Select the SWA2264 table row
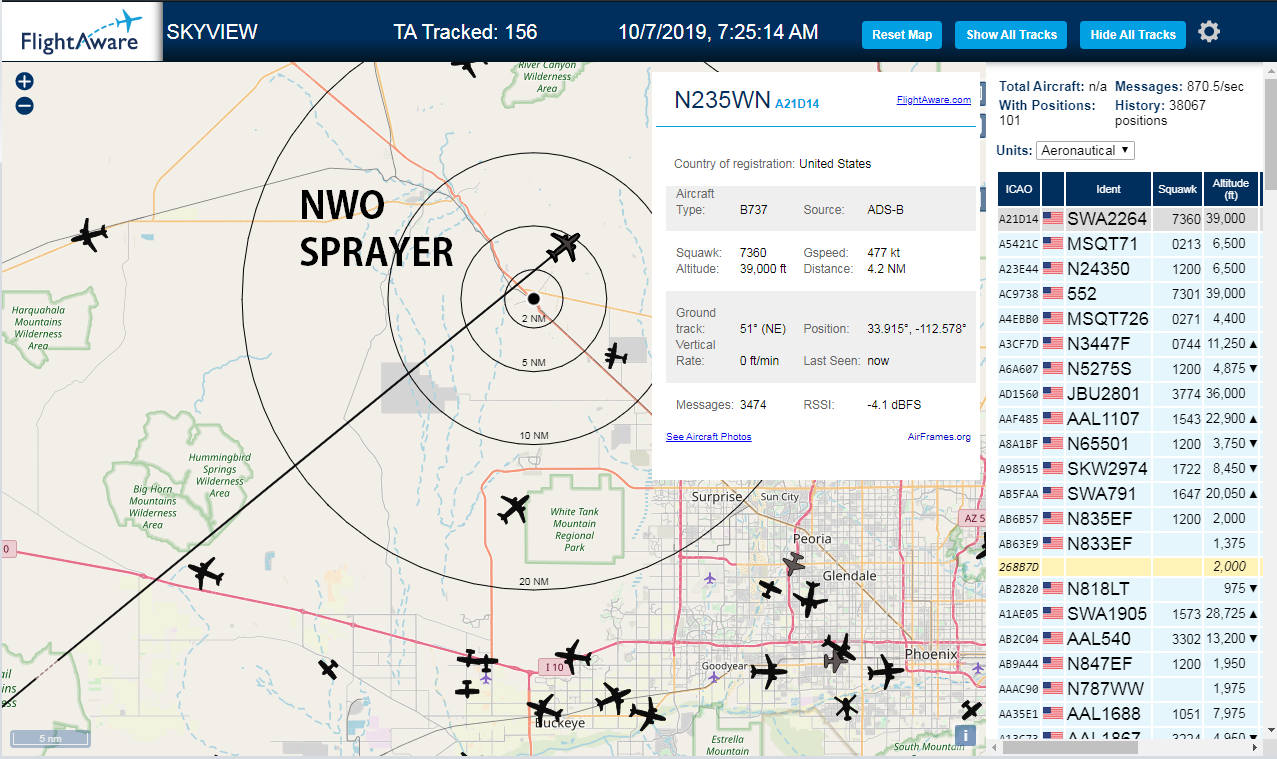The height and width of the screenshot is (759, 1277). point(1128,218)
